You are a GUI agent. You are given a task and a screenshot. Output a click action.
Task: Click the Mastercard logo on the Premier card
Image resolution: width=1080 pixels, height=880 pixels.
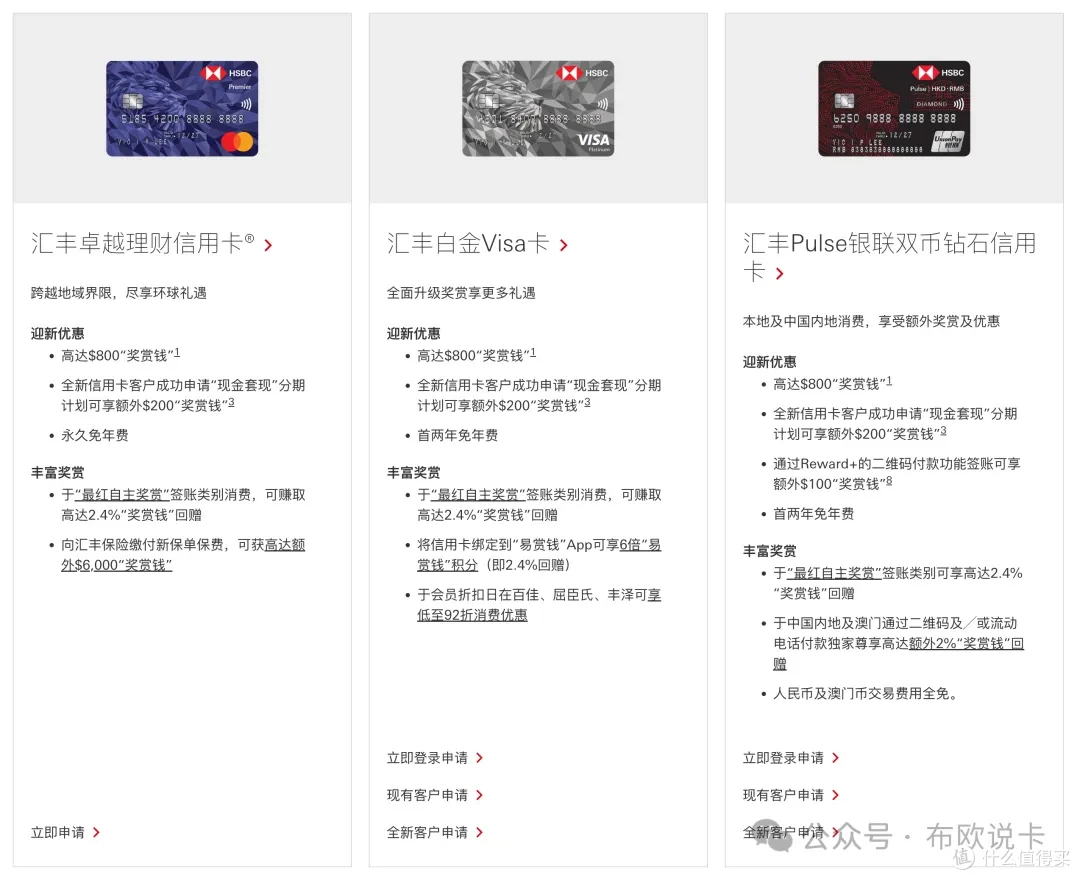pos(237,141)
